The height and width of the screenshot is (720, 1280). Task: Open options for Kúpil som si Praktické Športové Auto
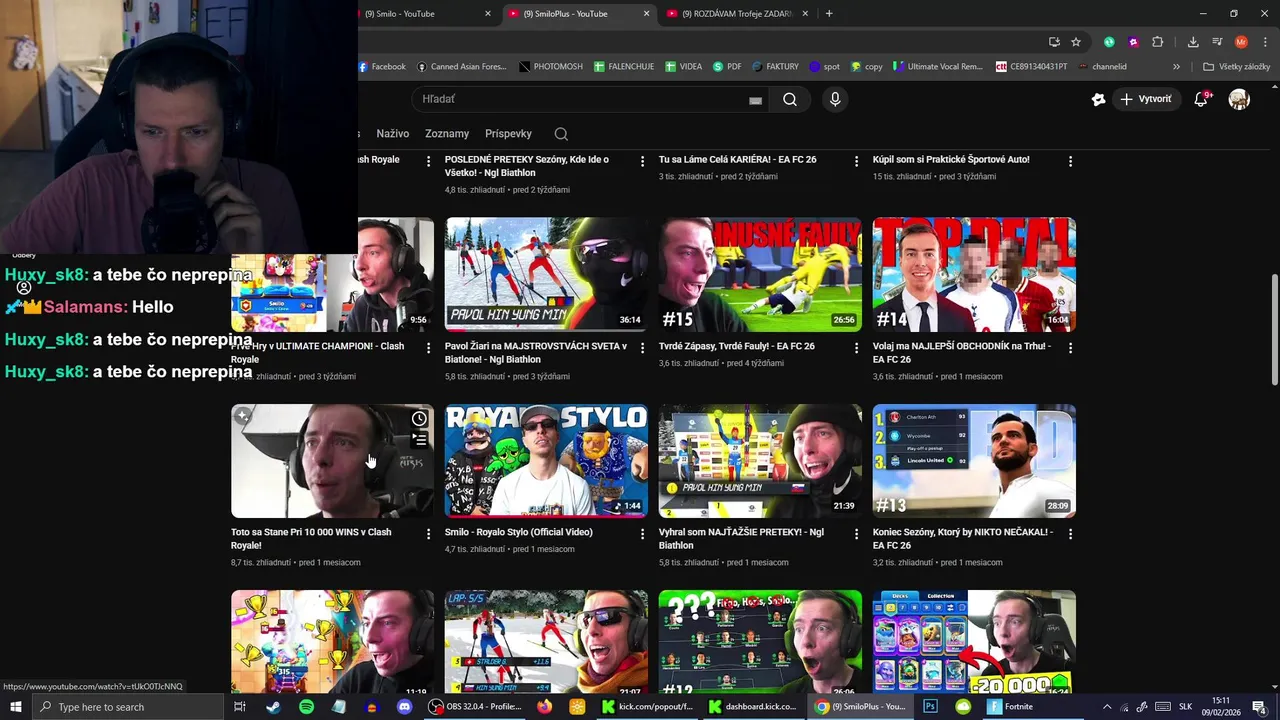(1070, 161)
